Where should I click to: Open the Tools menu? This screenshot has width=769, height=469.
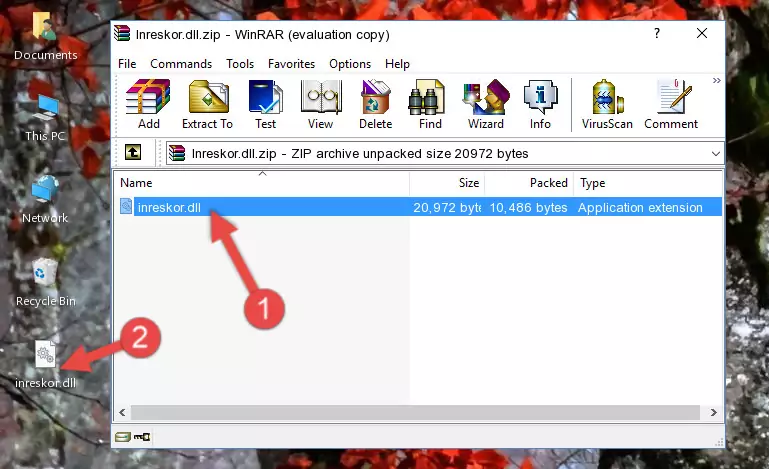240,64
